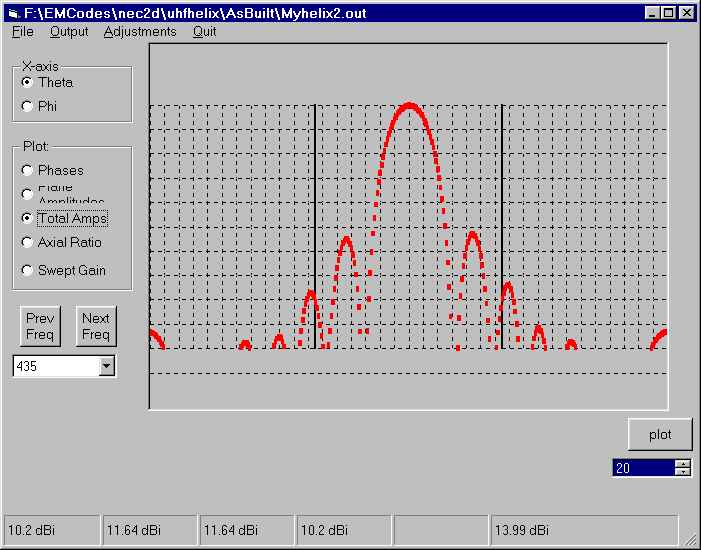Increase the 20 value with up arrow
This screenshot has height=550, width=701.
coord(683,464)
